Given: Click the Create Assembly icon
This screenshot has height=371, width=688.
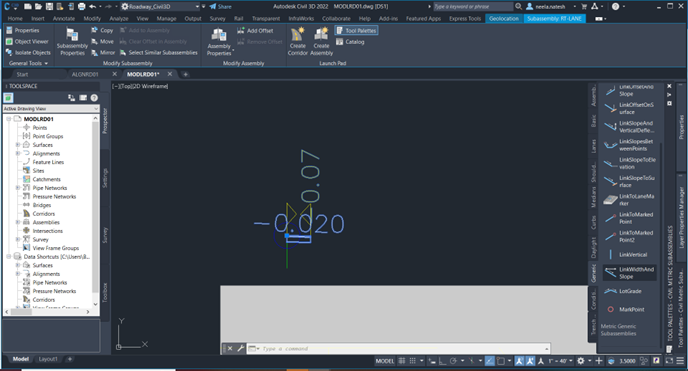Looking at the screenshot, I should pyautogui.click(x=321, y=41).
